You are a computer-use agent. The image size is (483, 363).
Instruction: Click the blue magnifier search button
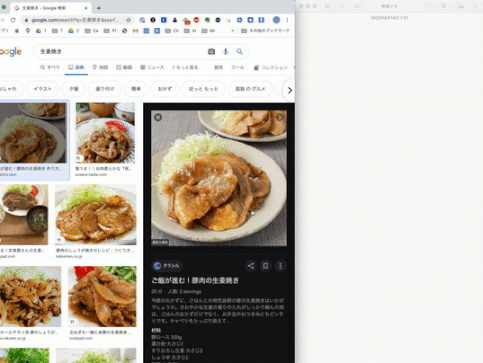[x=240, y=52]
